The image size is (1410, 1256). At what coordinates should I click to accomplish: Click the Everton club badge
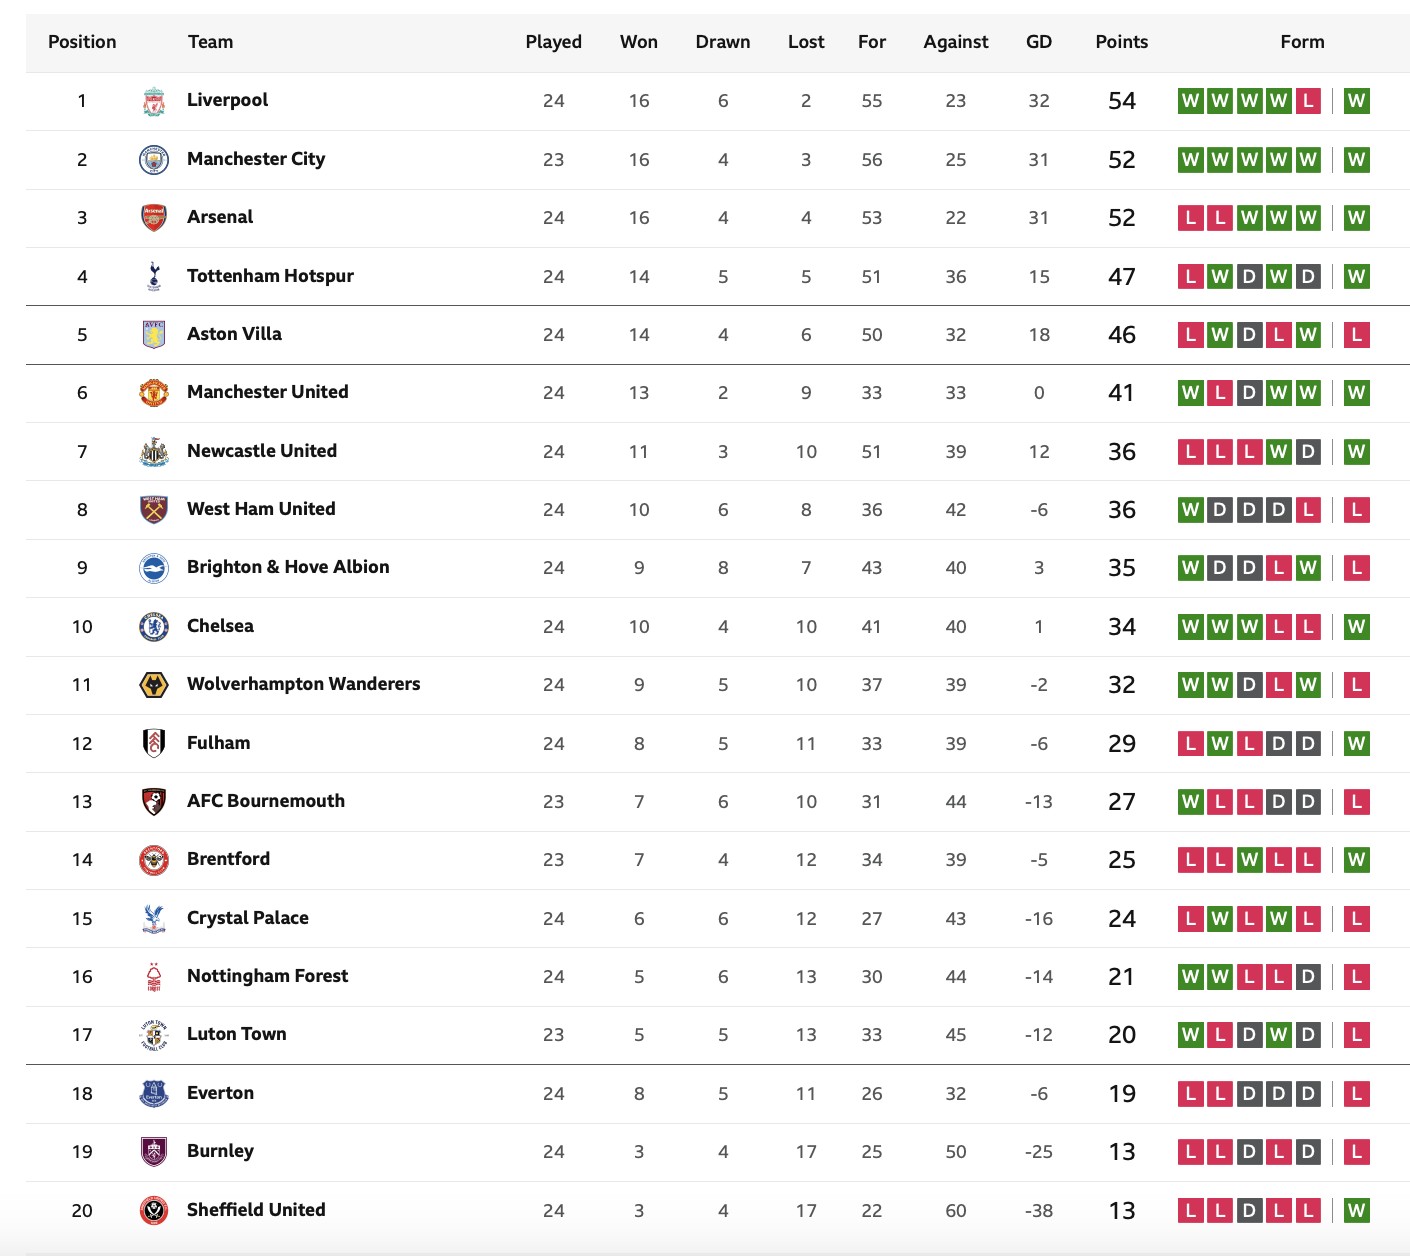(x=153, y=1094)
